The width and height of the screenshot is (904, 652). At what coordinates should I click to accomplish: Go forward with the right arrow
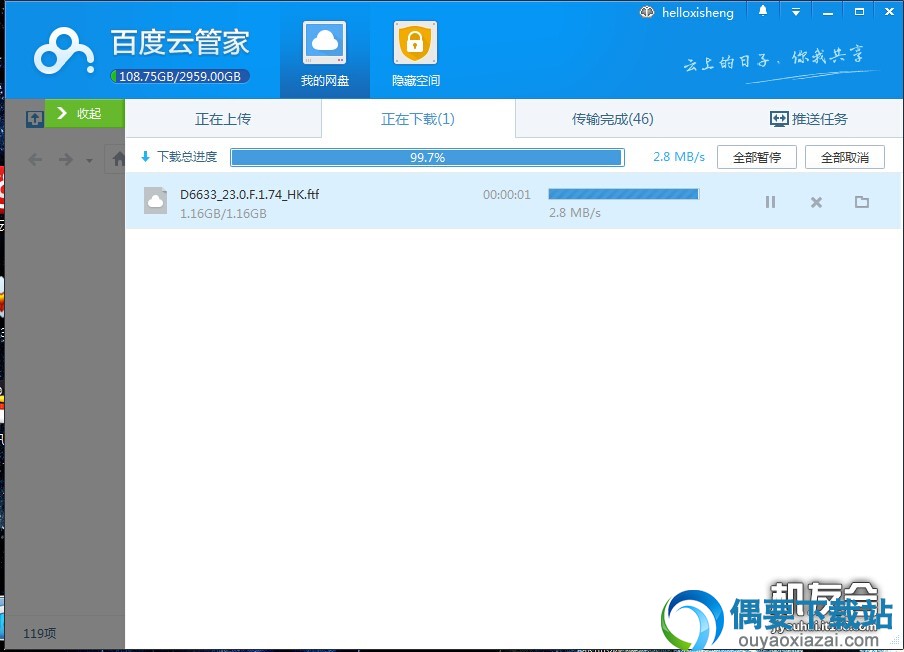pyautogui.click(x=66, y=159)
